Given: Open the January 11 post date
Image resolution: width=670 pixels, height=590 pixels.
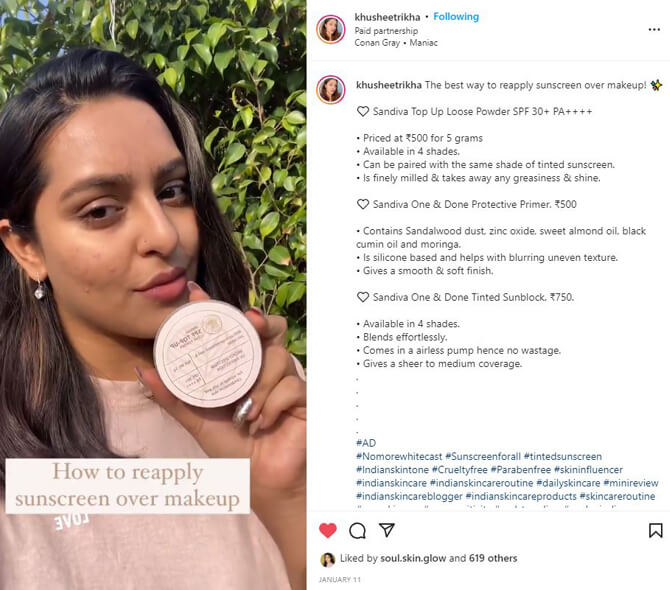Looking at the screenshot, I should 339,580.
